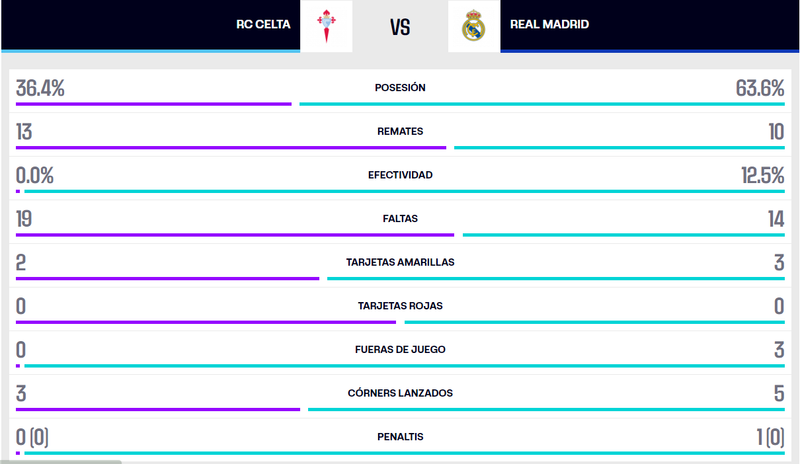Click the Córners Lanzados label

coord(400,393)
